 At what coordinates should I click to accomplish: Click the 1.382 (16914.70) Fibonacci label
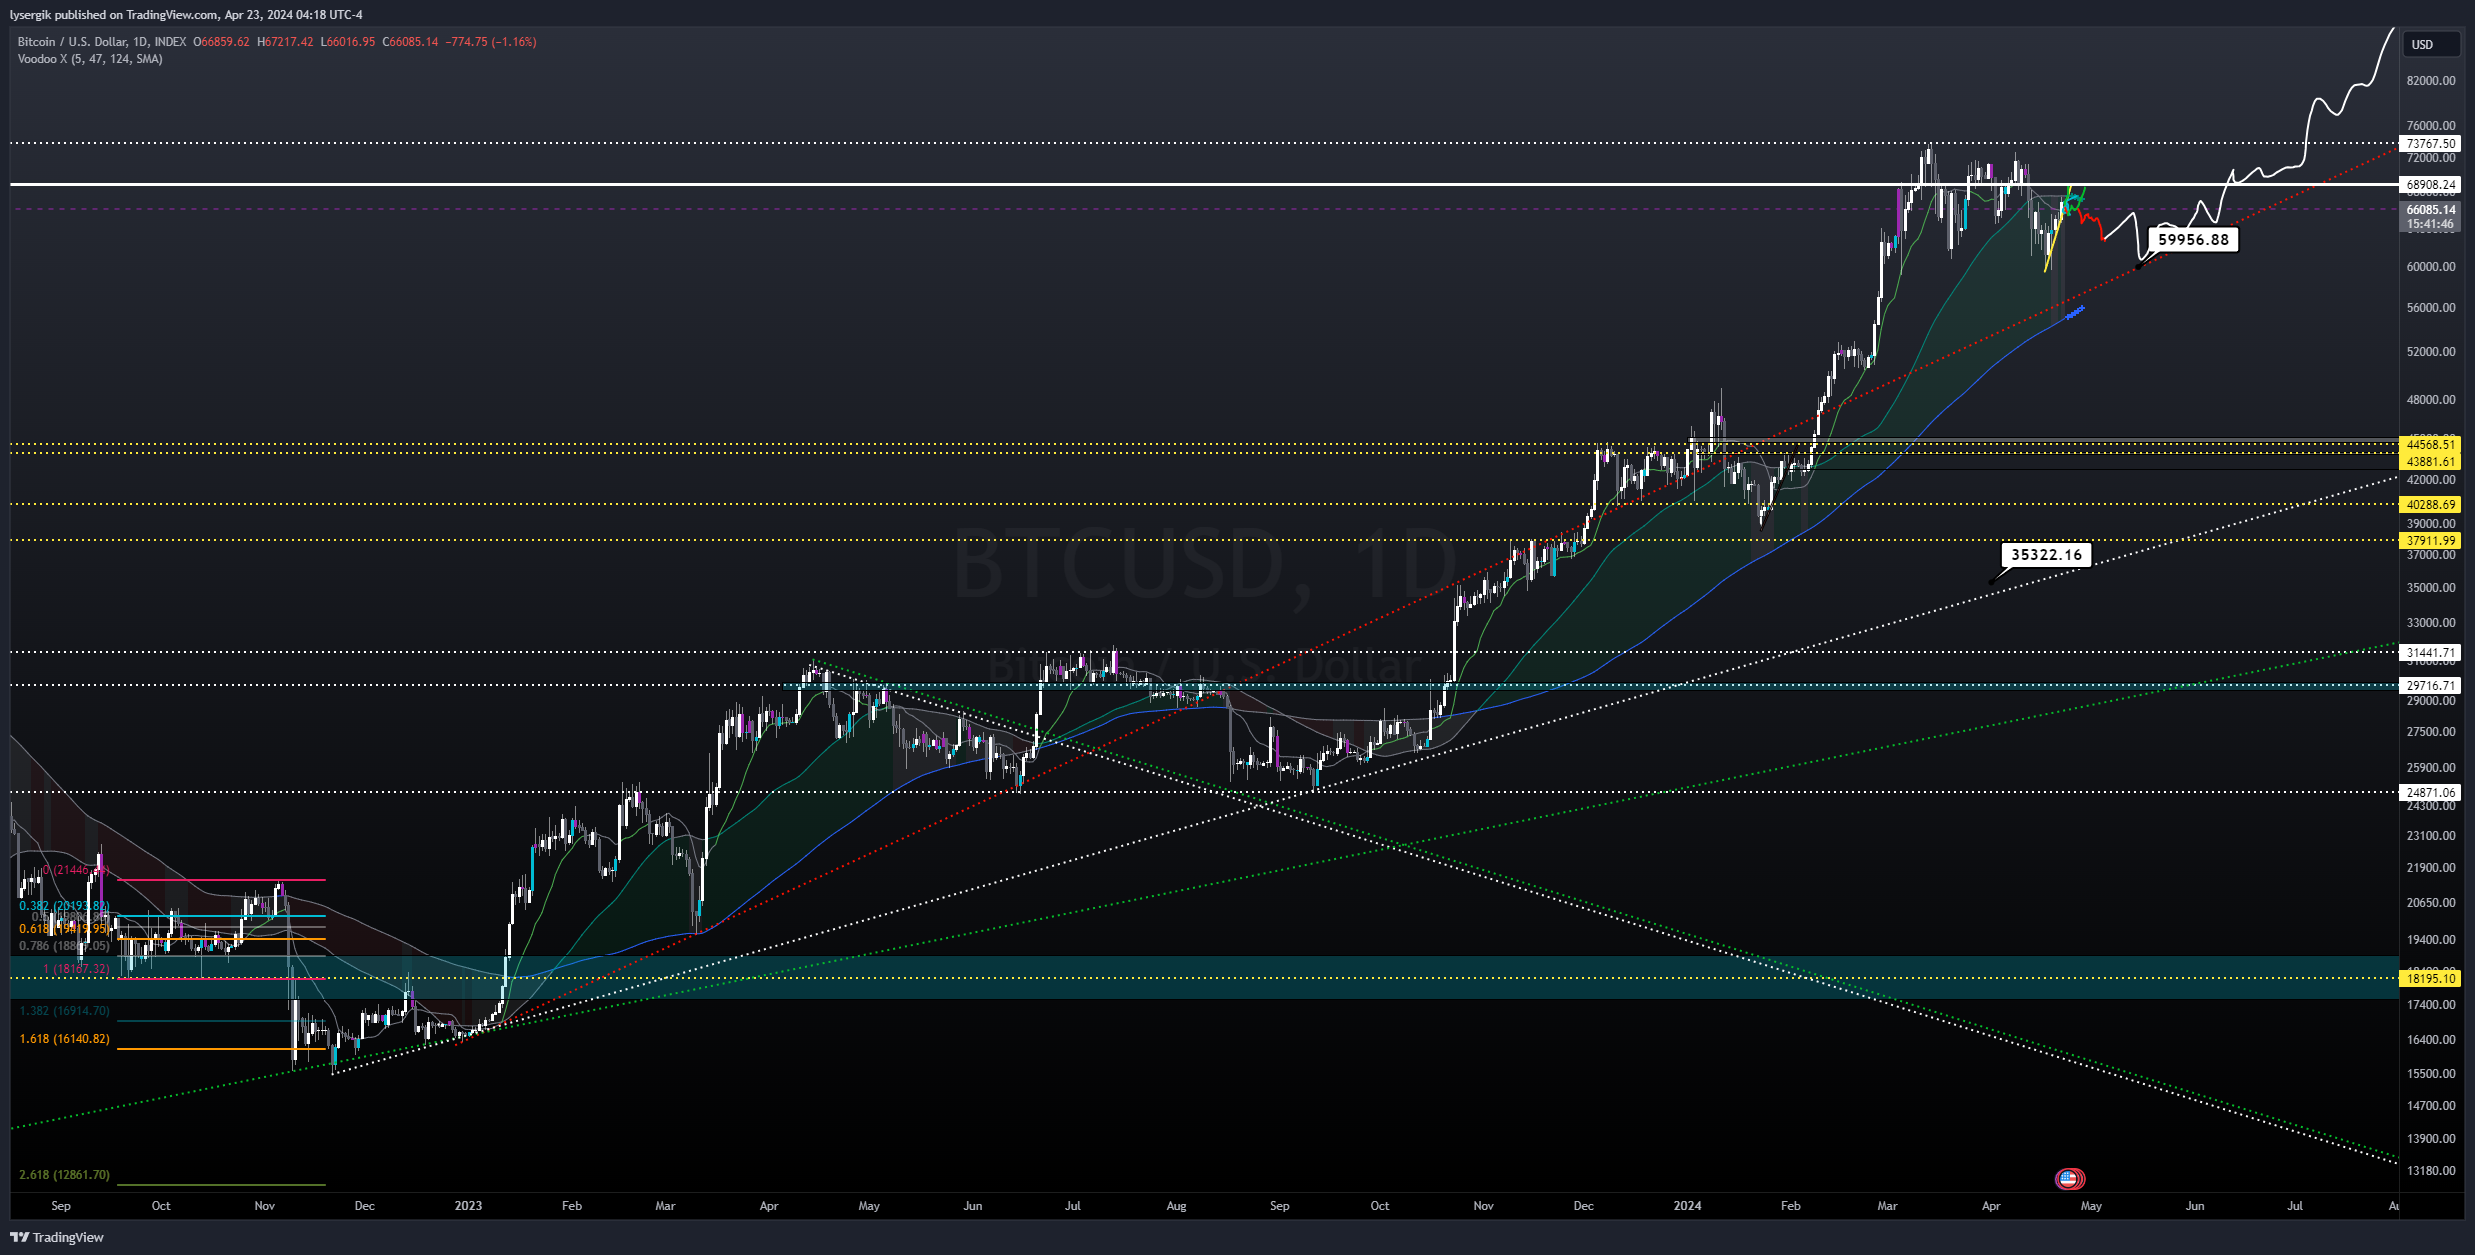pos(65,1012)
